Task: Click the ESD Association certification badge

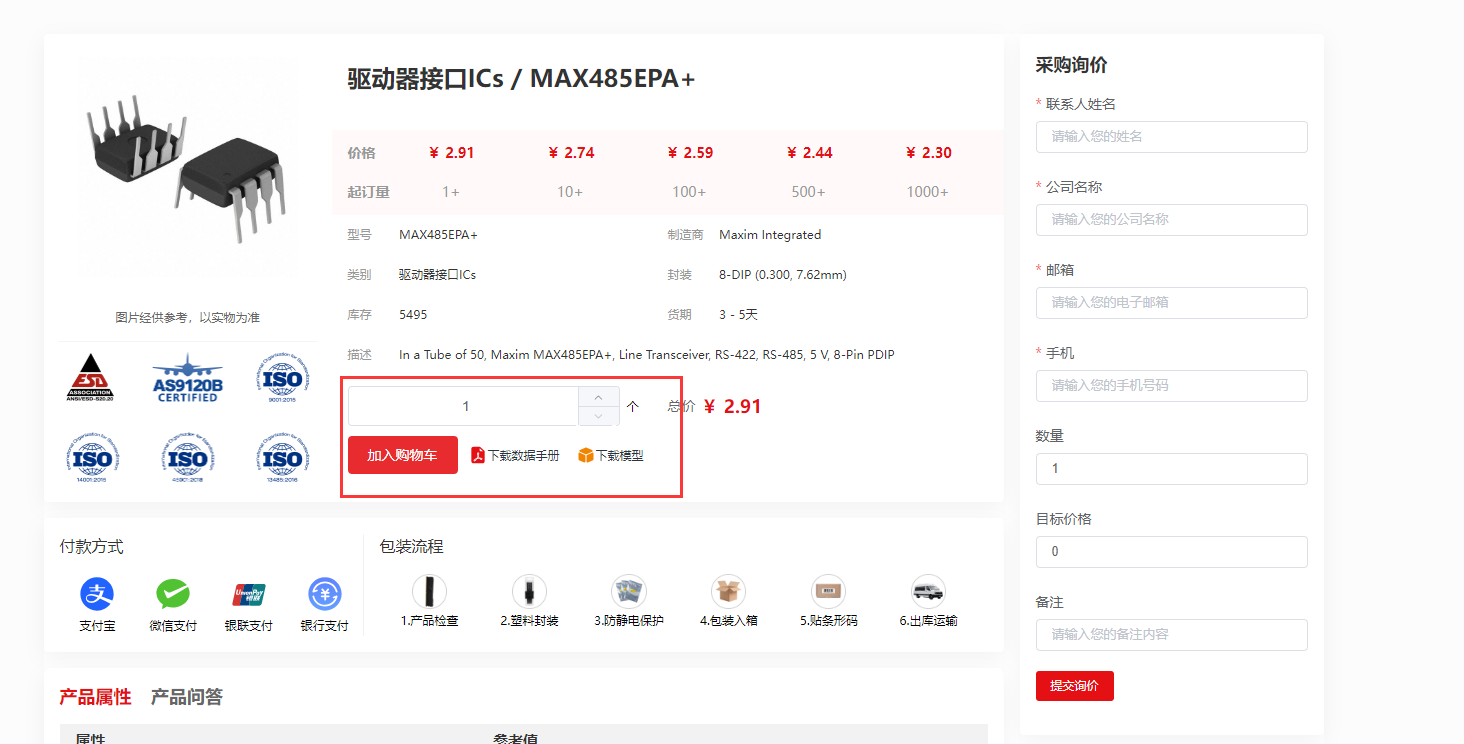Action: click(x=90, y=377)
